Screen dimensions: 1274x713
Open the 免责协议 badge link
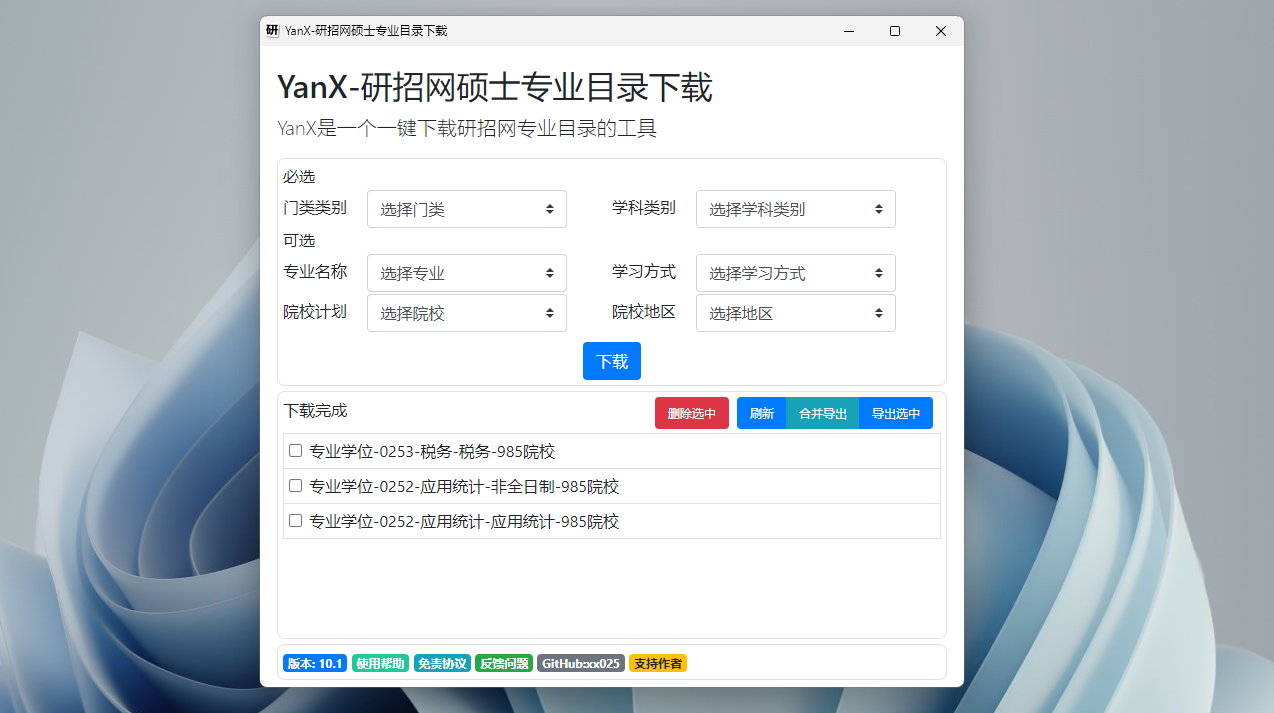pos(442,663)
